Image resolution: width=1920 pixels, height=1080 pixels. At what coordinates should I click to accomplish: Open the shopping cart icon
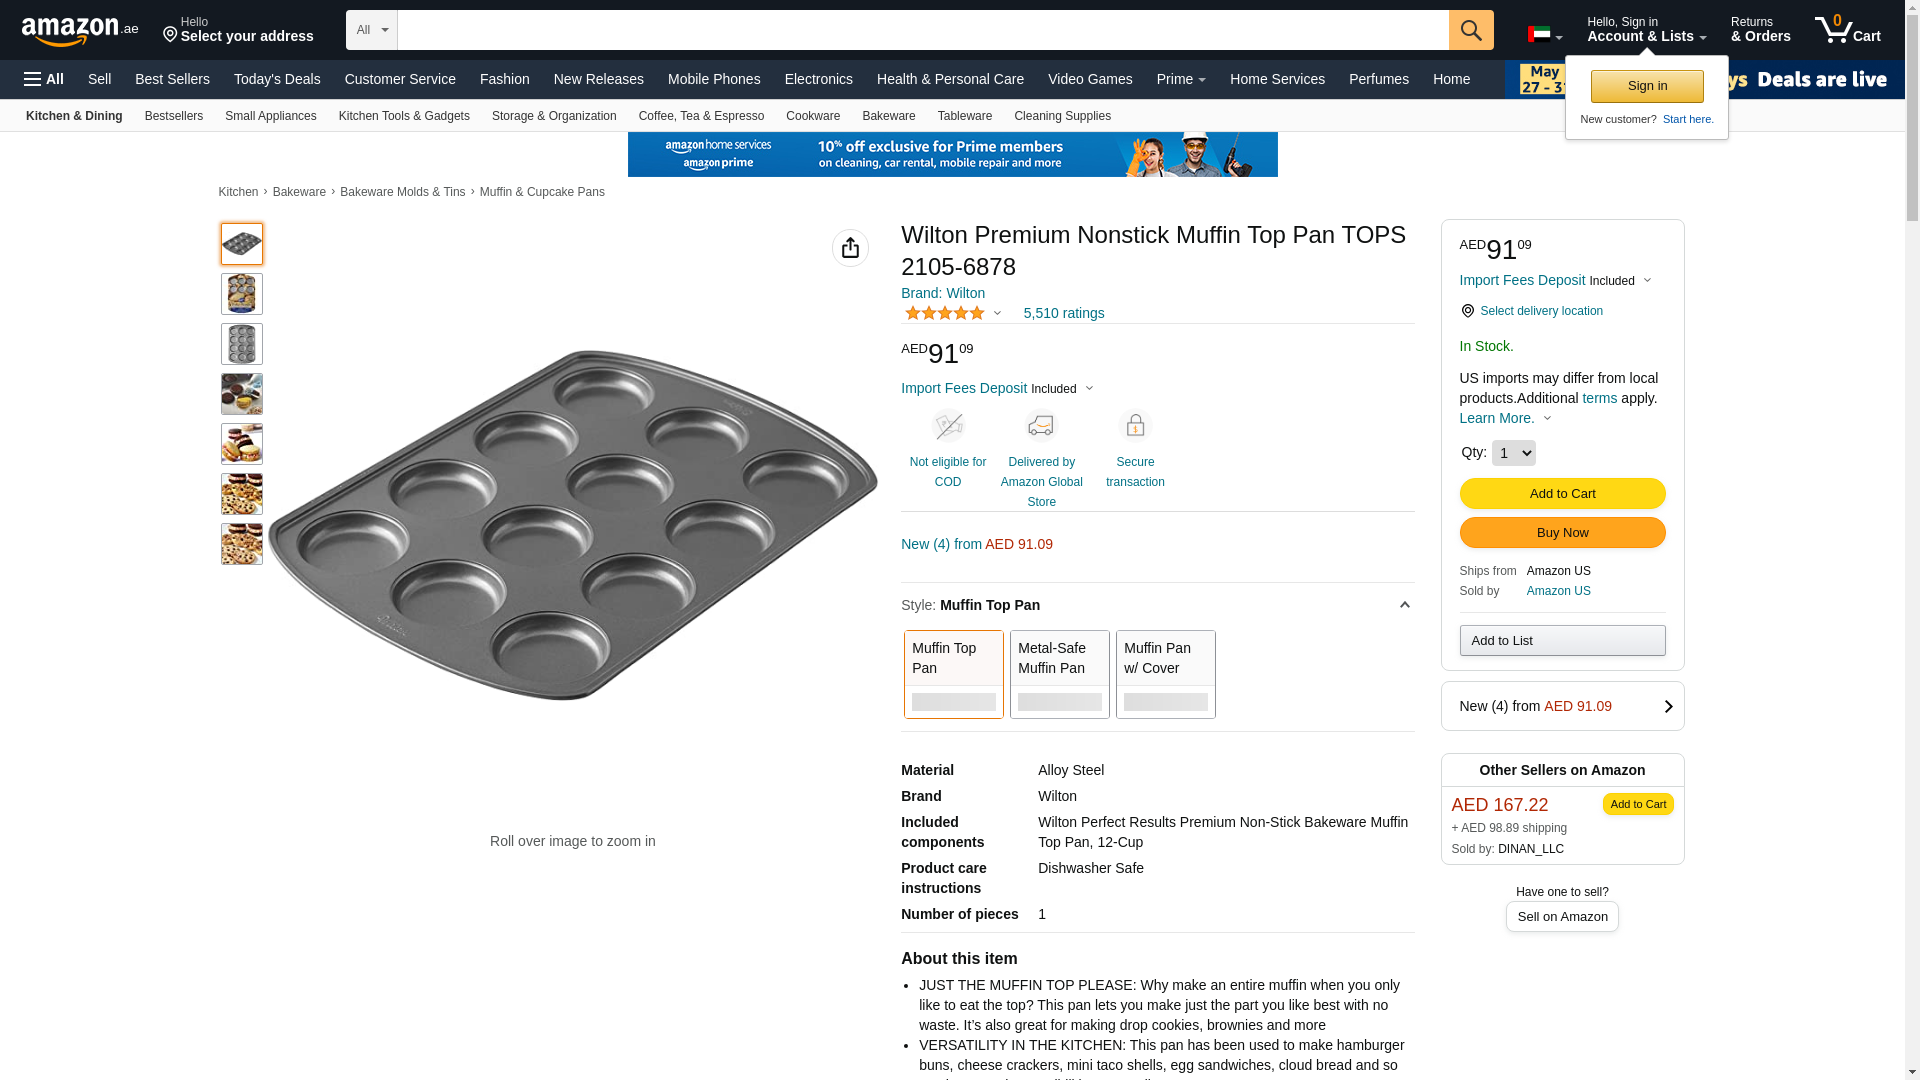[1847, 30]
